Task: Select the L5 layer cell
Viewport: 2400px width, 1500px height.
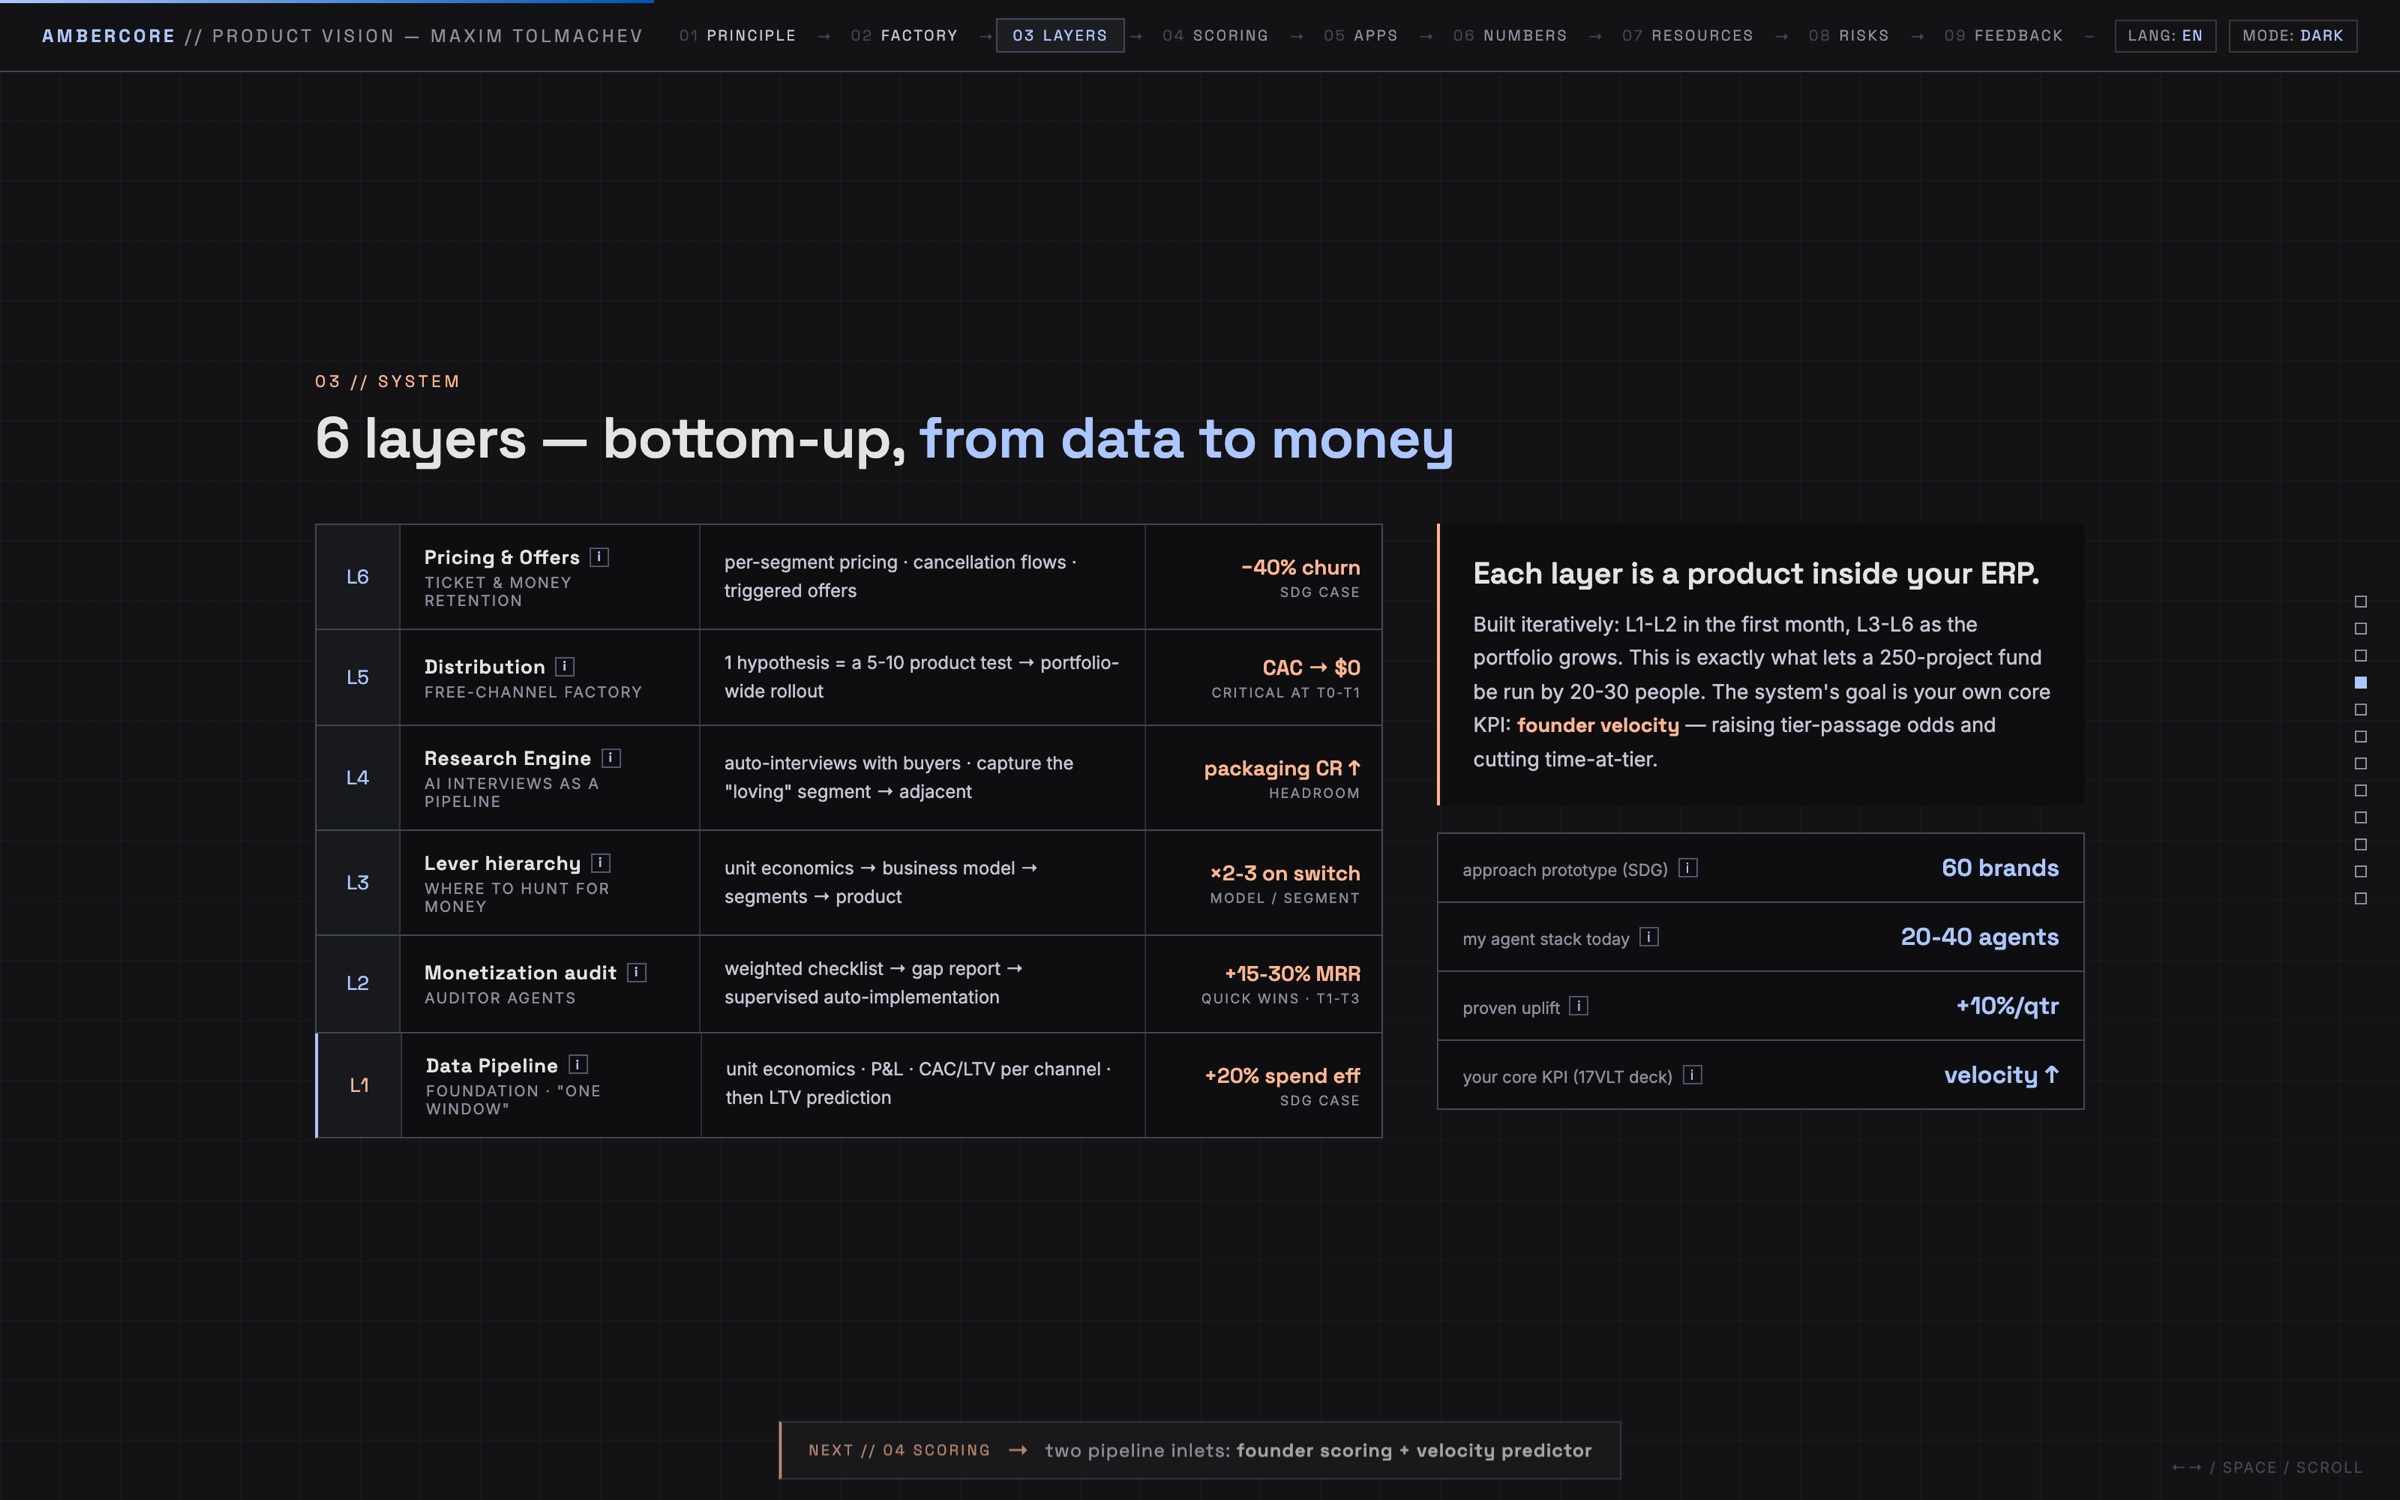Action: (358, 677)
